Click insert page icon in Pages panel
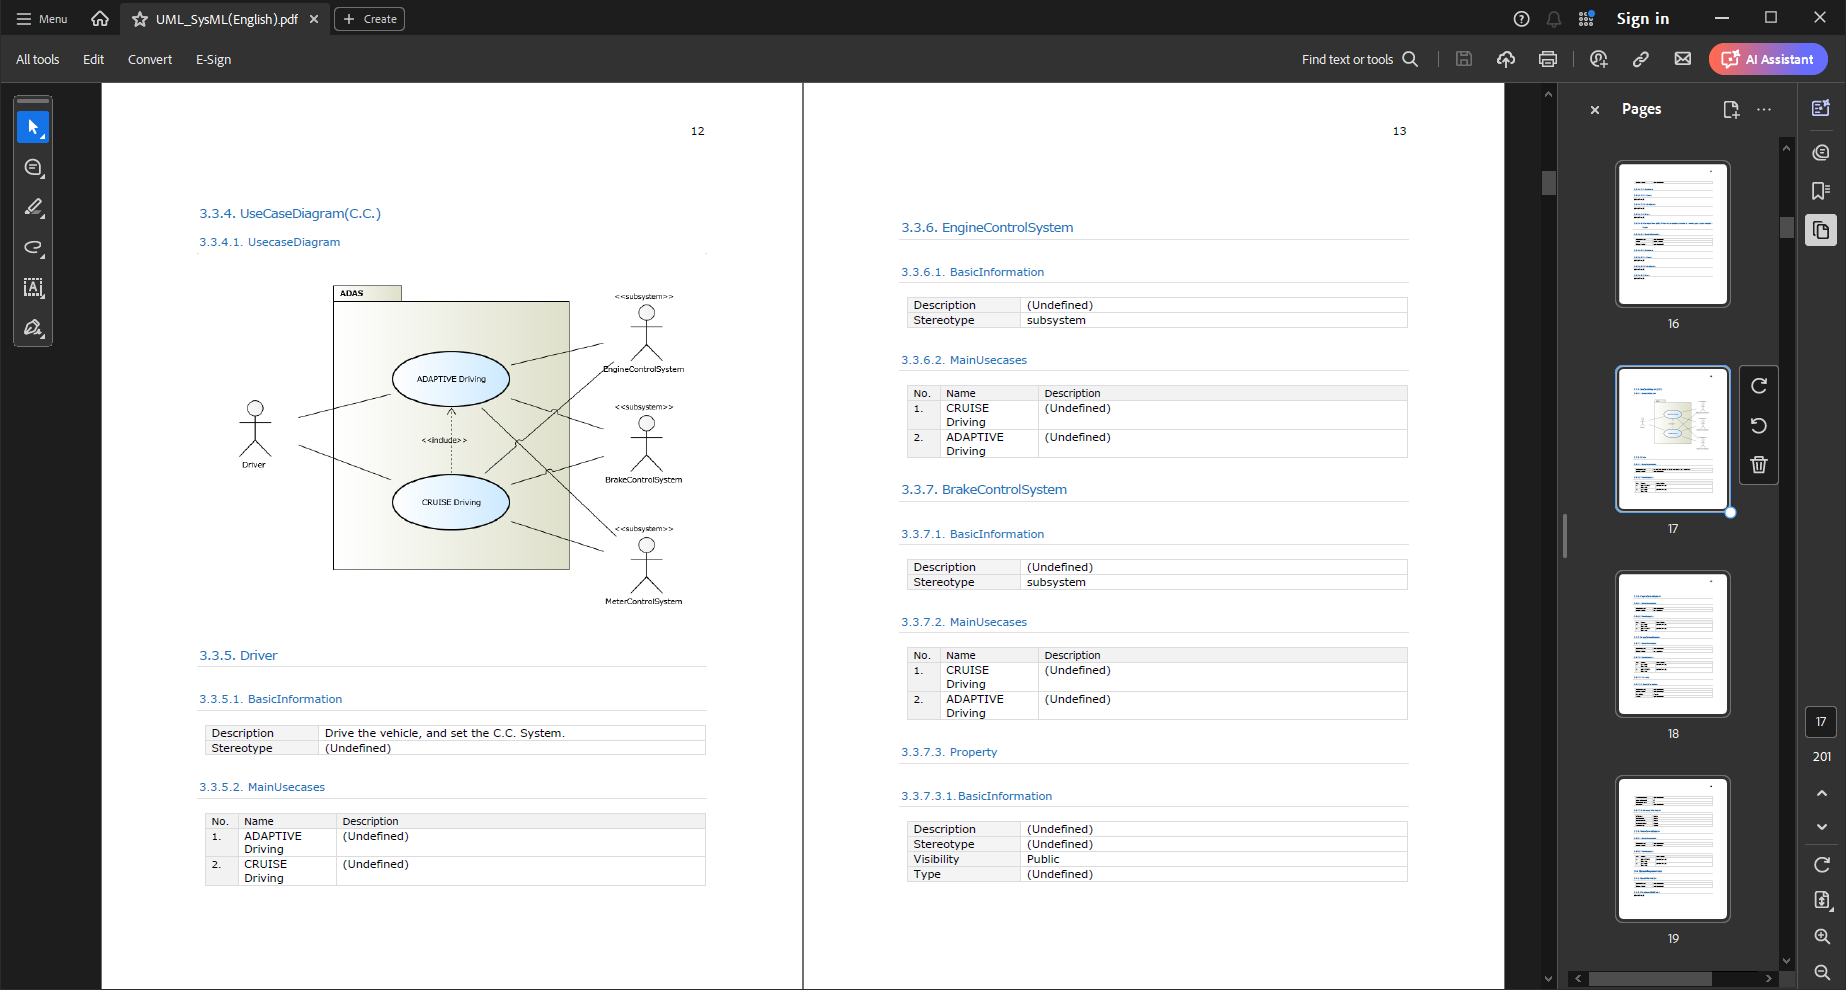 click(1731, 110)
